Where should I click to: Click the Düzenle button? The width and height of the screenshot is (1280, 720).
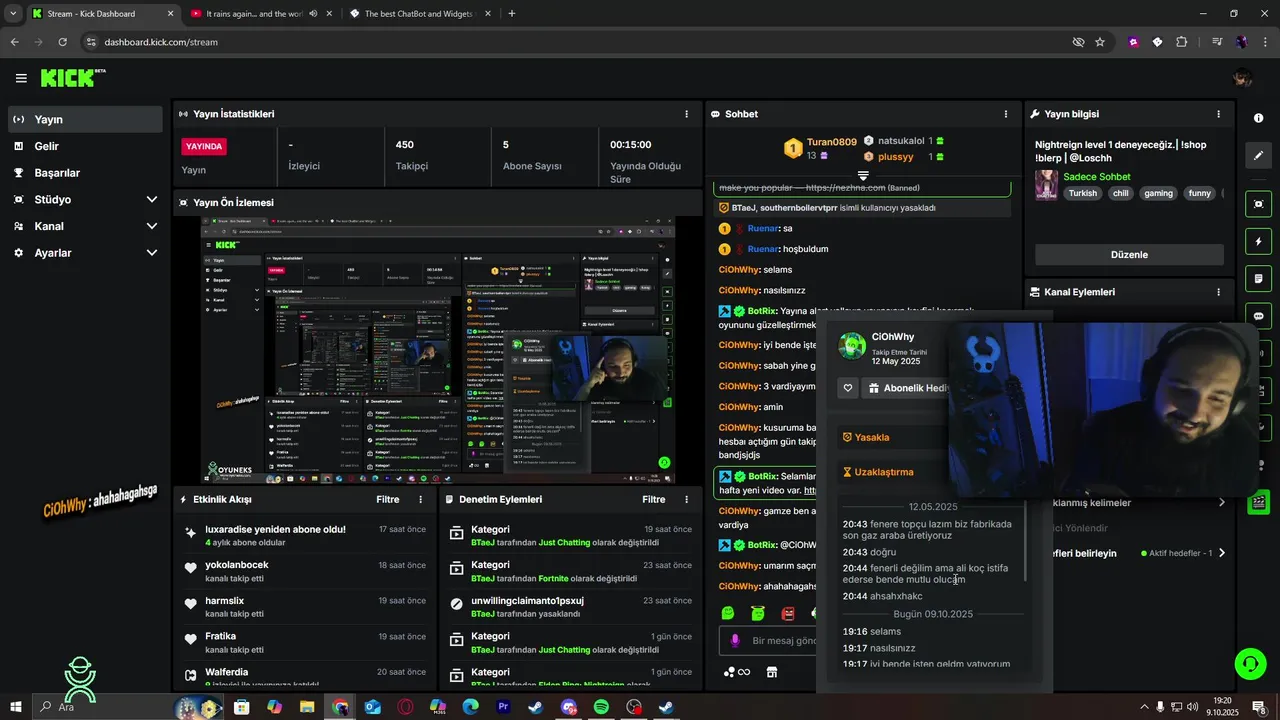click(1129, 255)
